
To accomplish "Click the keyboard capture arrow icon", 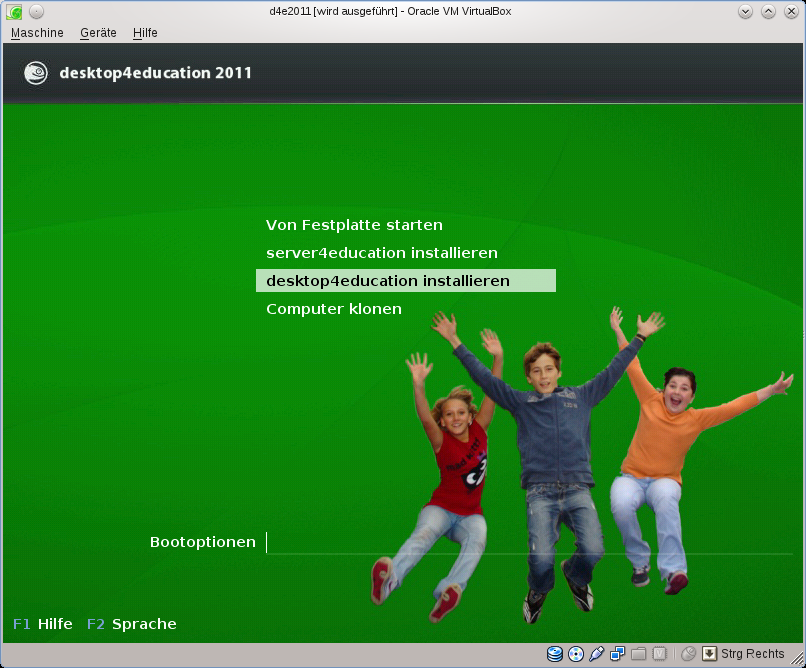I will click(x=709, y=654).
